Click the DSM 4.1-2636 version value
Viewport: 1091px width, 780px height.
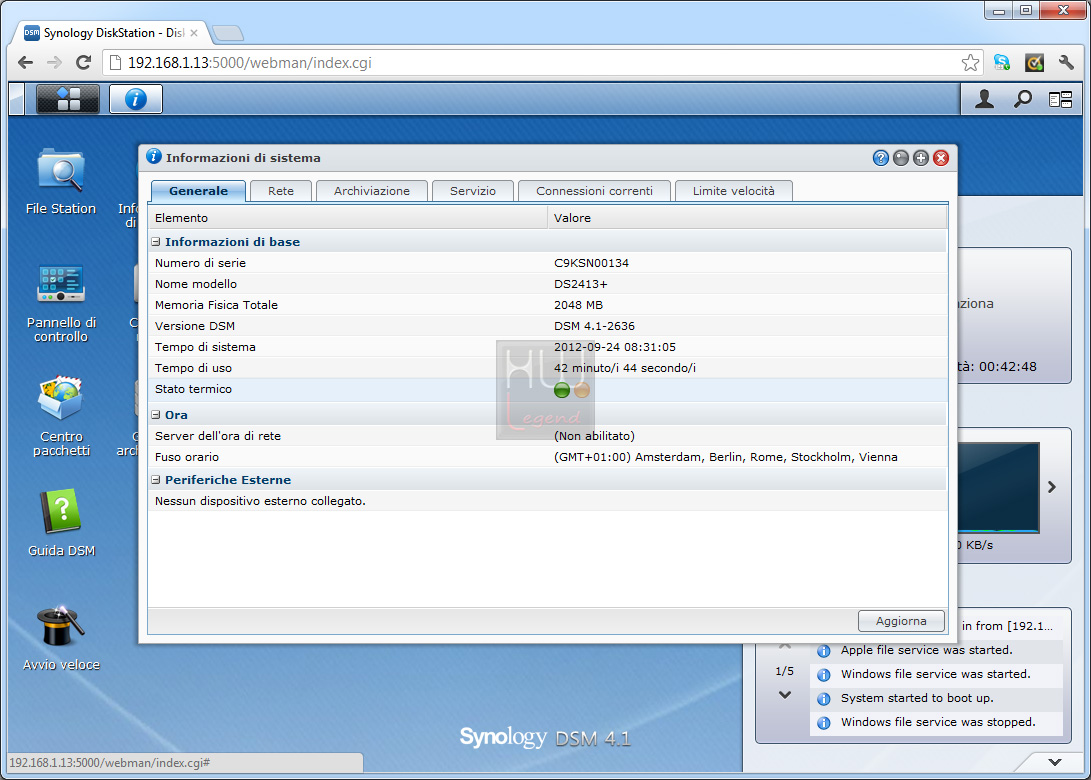tap(594, 326)
